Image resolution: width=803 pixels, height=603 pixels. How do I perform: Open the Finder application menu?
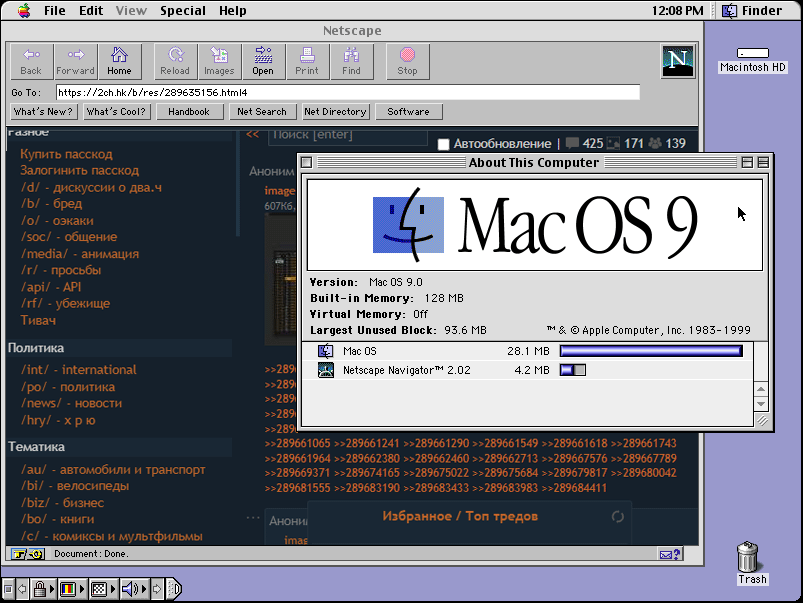(x=752, y=10)
